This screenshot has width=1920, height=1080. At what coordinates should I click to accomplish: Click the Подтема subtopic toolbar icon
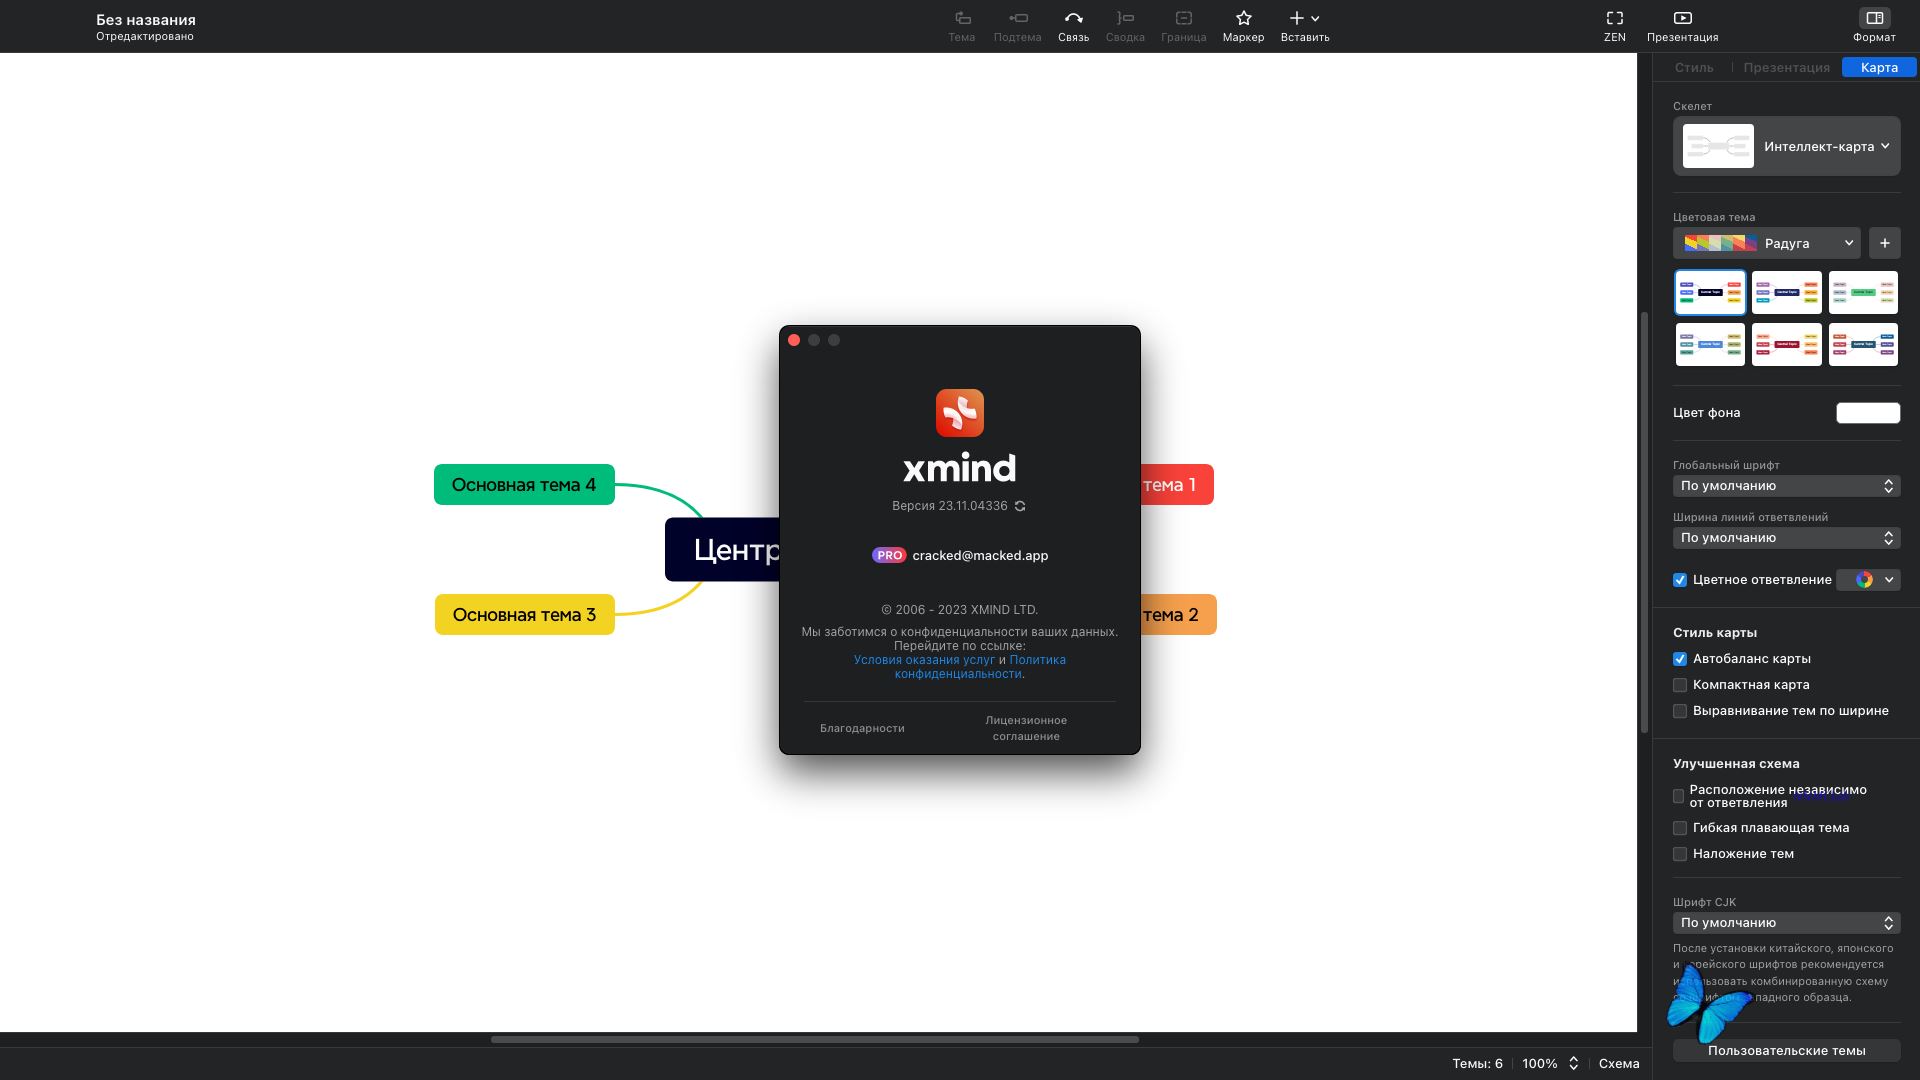[x=1017, y=26]
